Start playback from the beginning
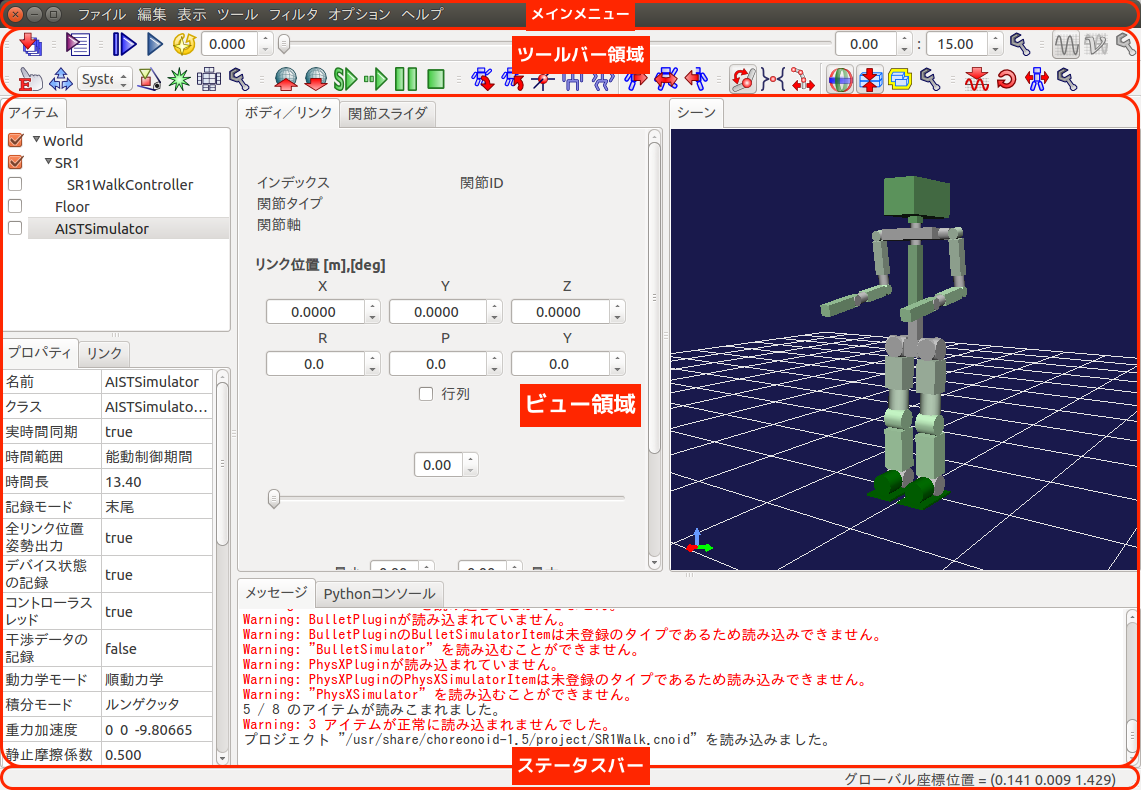This screenshot has width=1141, height=790. click(x=124, y=44)
